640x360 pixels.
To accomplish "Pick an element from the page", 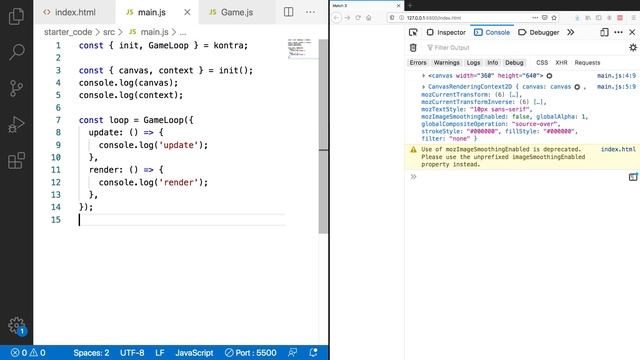I will (413, 32).
